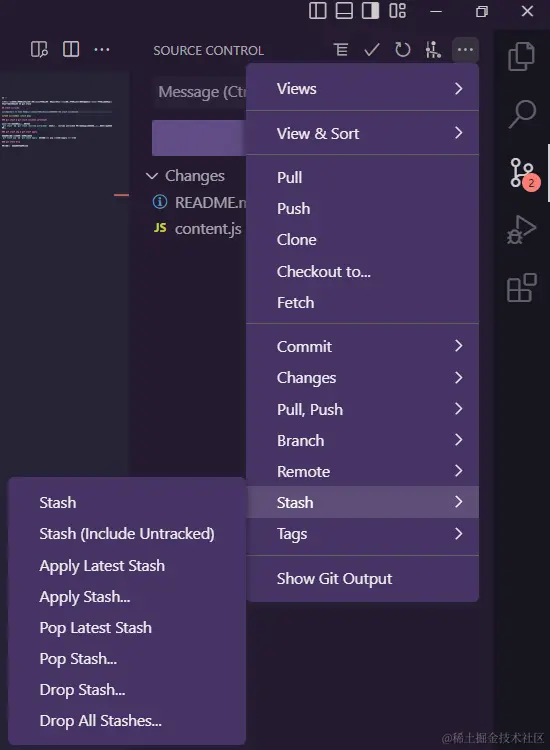The image size is (550, 750).
Task: Select Apply Stash... option
Action: pos(127,596)
